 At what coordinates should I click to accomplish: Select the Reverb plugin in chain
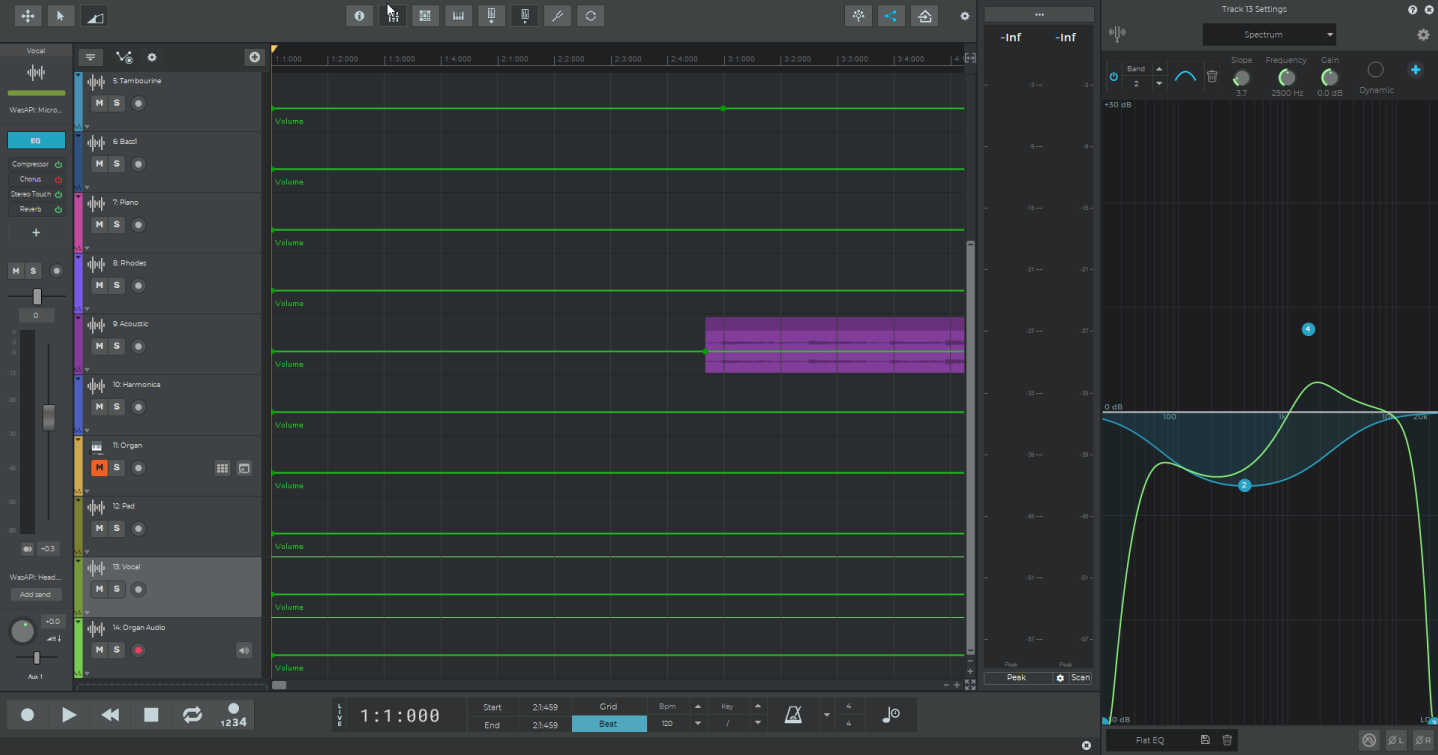pyautogui.click(x=30, y=209)
